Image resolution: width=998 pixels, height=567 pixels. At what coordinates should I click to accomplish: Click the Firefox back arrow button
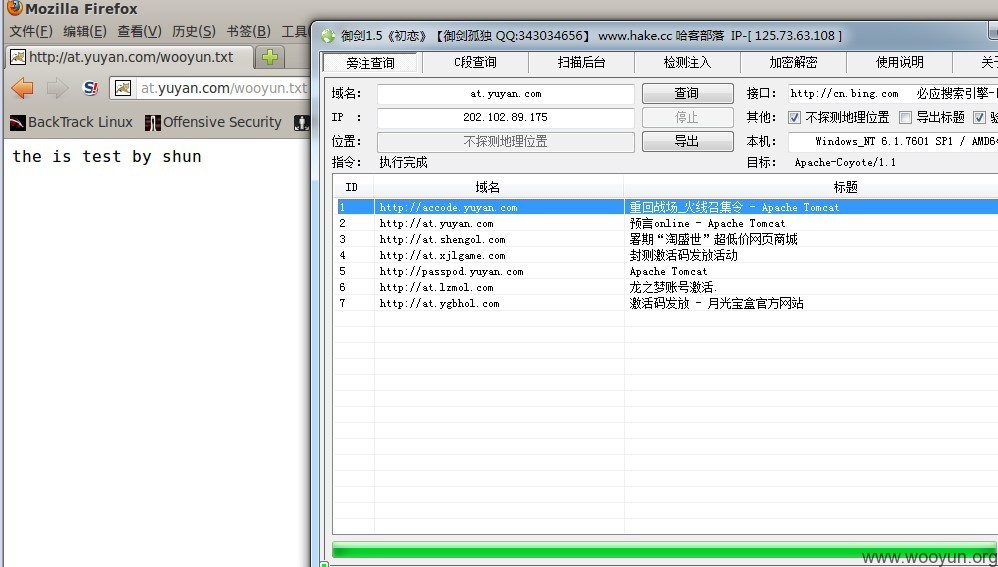click(22, 88)
